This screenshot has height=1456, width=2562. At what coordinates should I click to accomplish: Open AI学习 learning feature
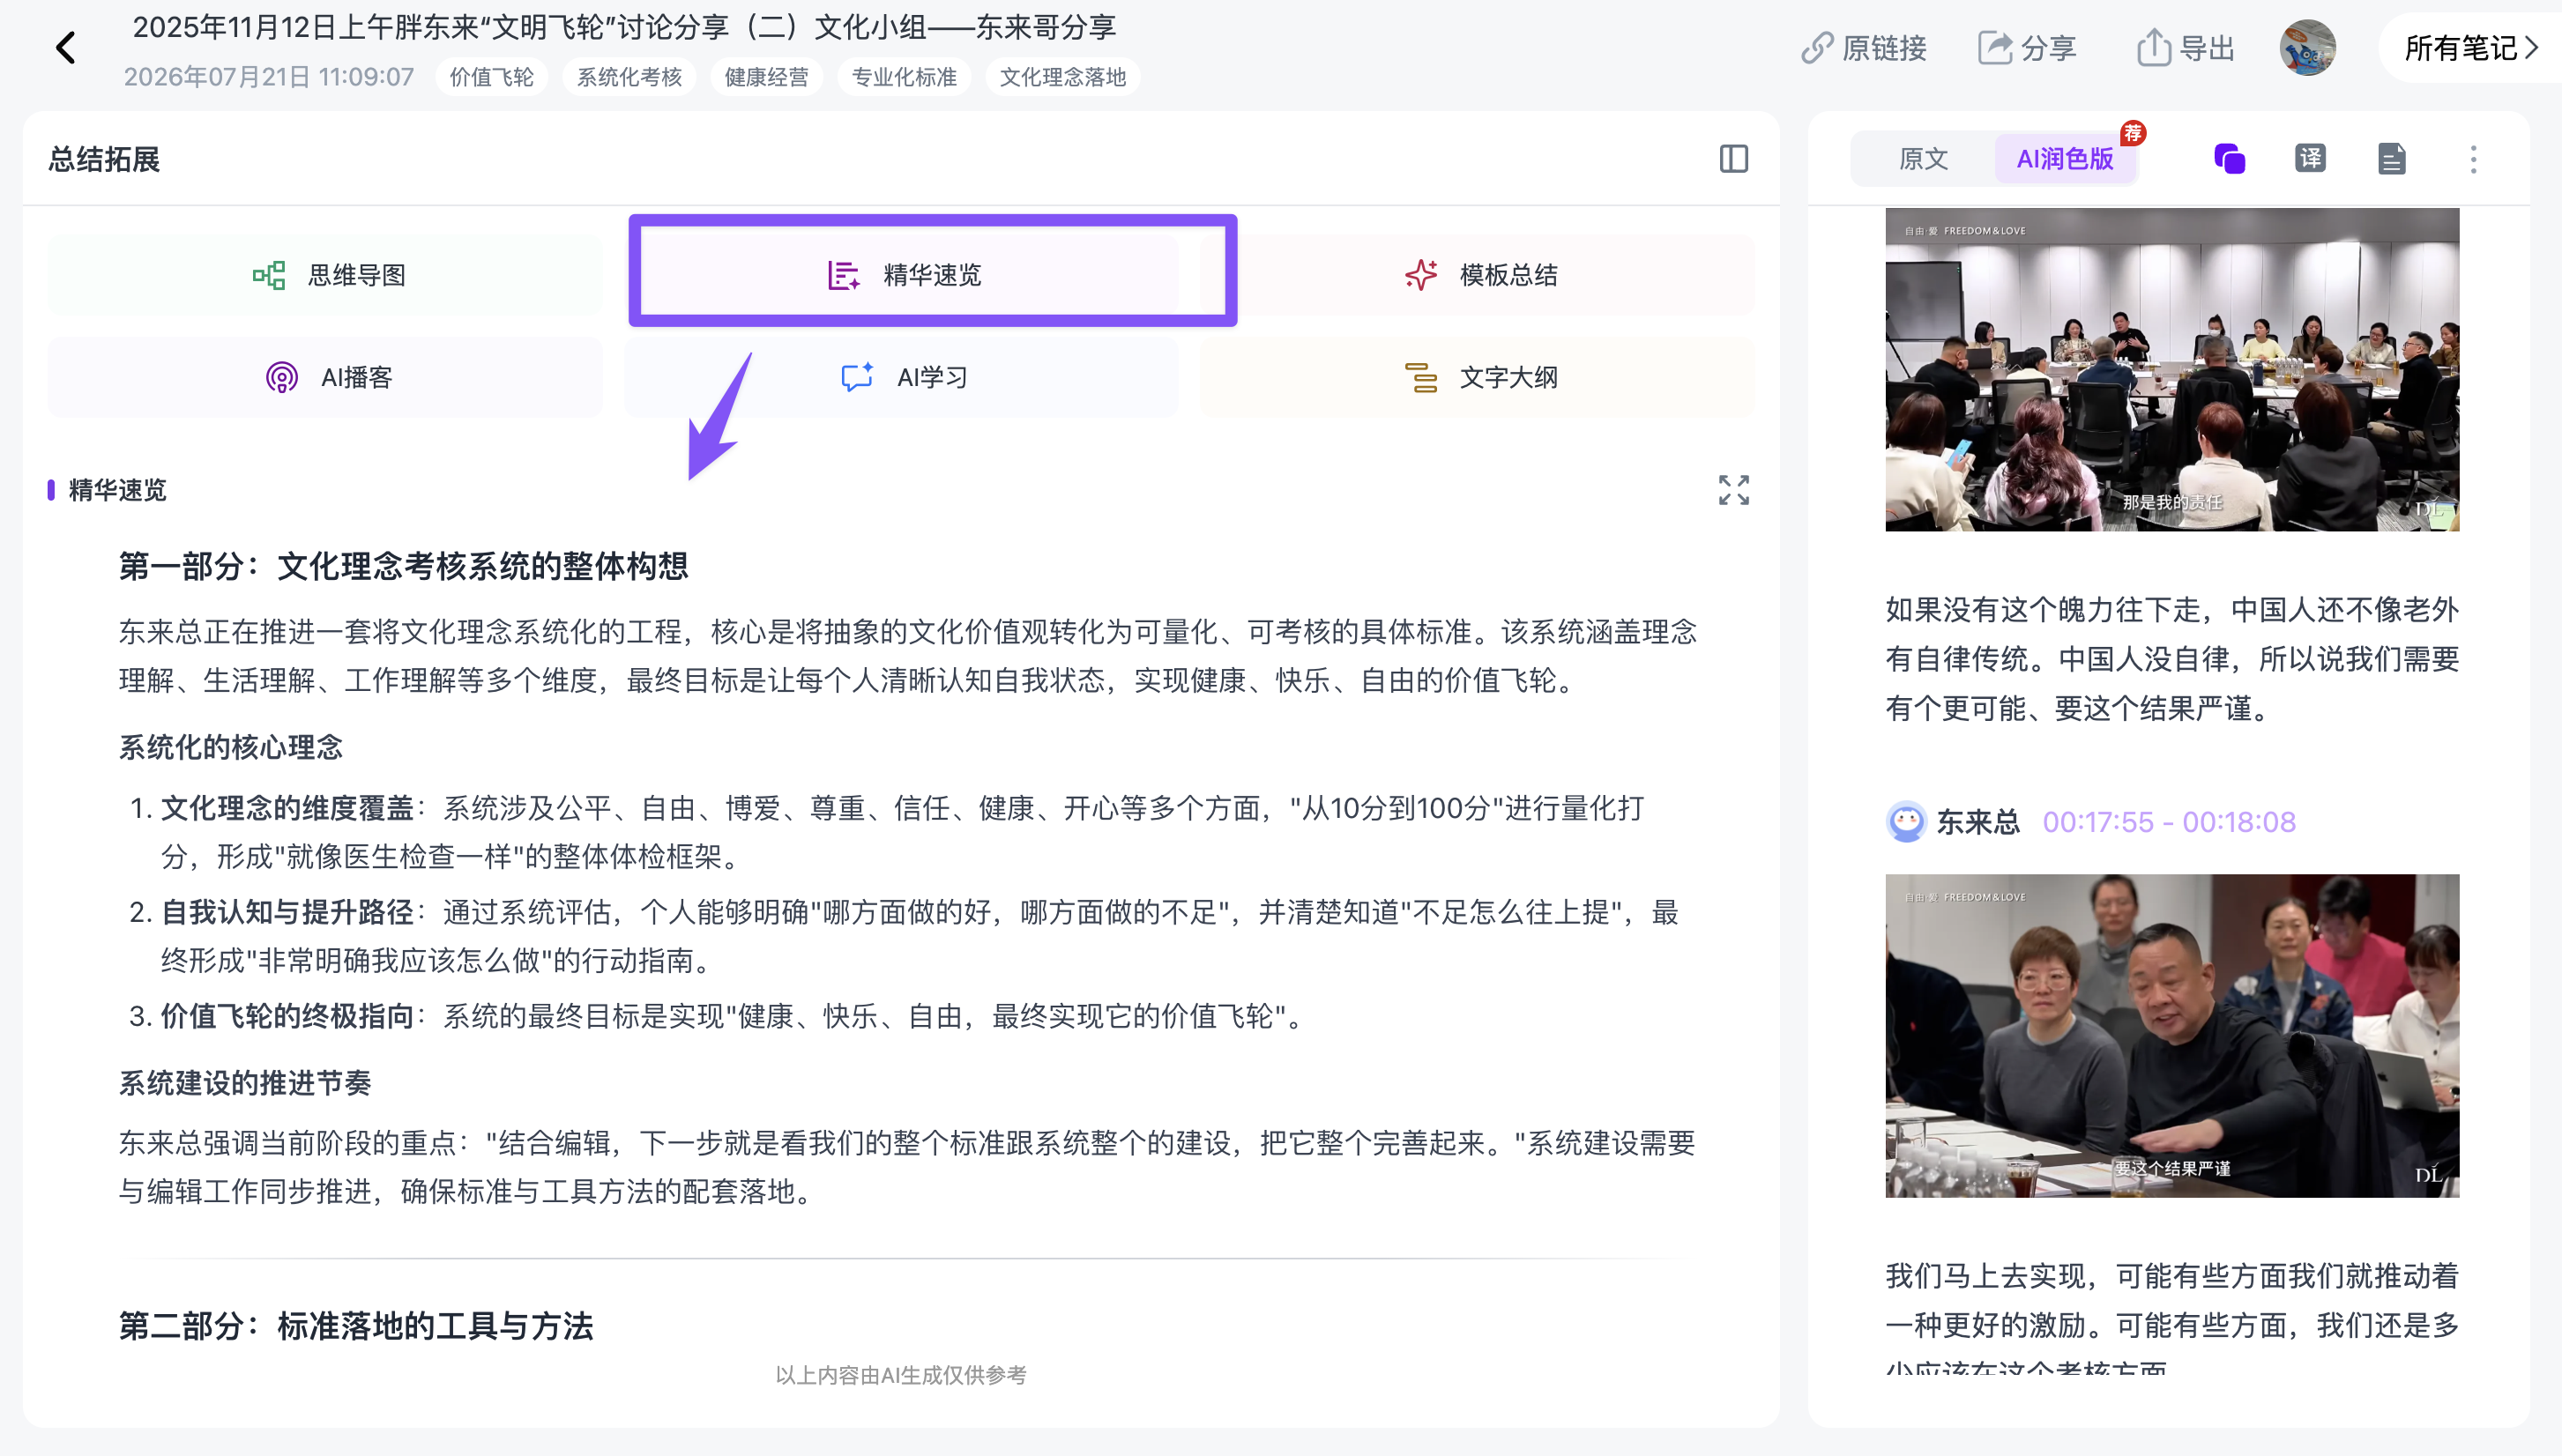902,377
